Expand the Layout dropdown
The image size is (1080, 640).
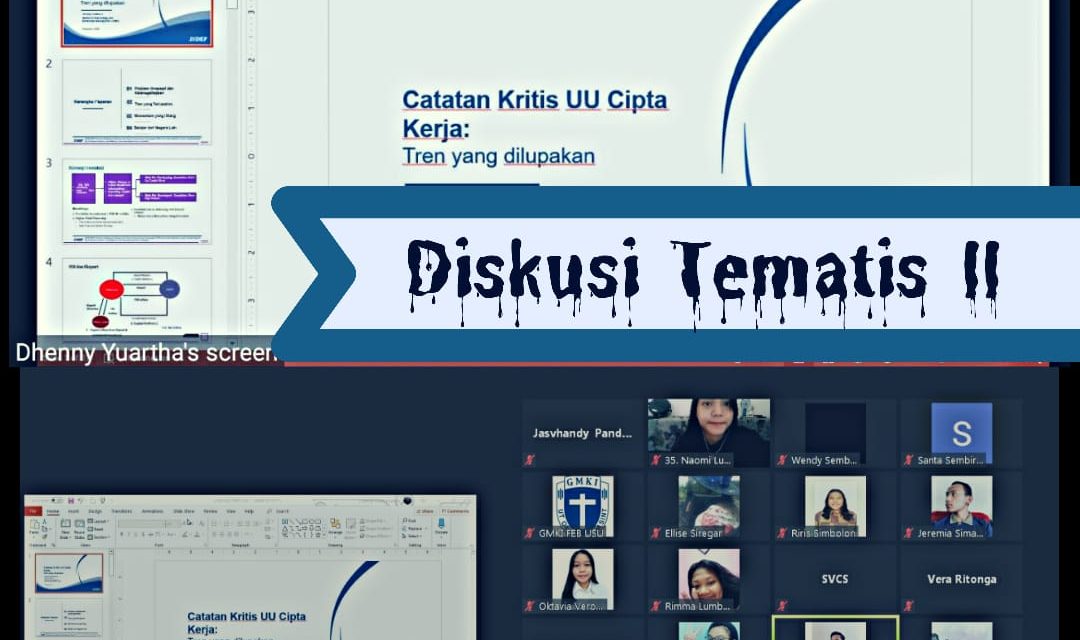(98, 522)
